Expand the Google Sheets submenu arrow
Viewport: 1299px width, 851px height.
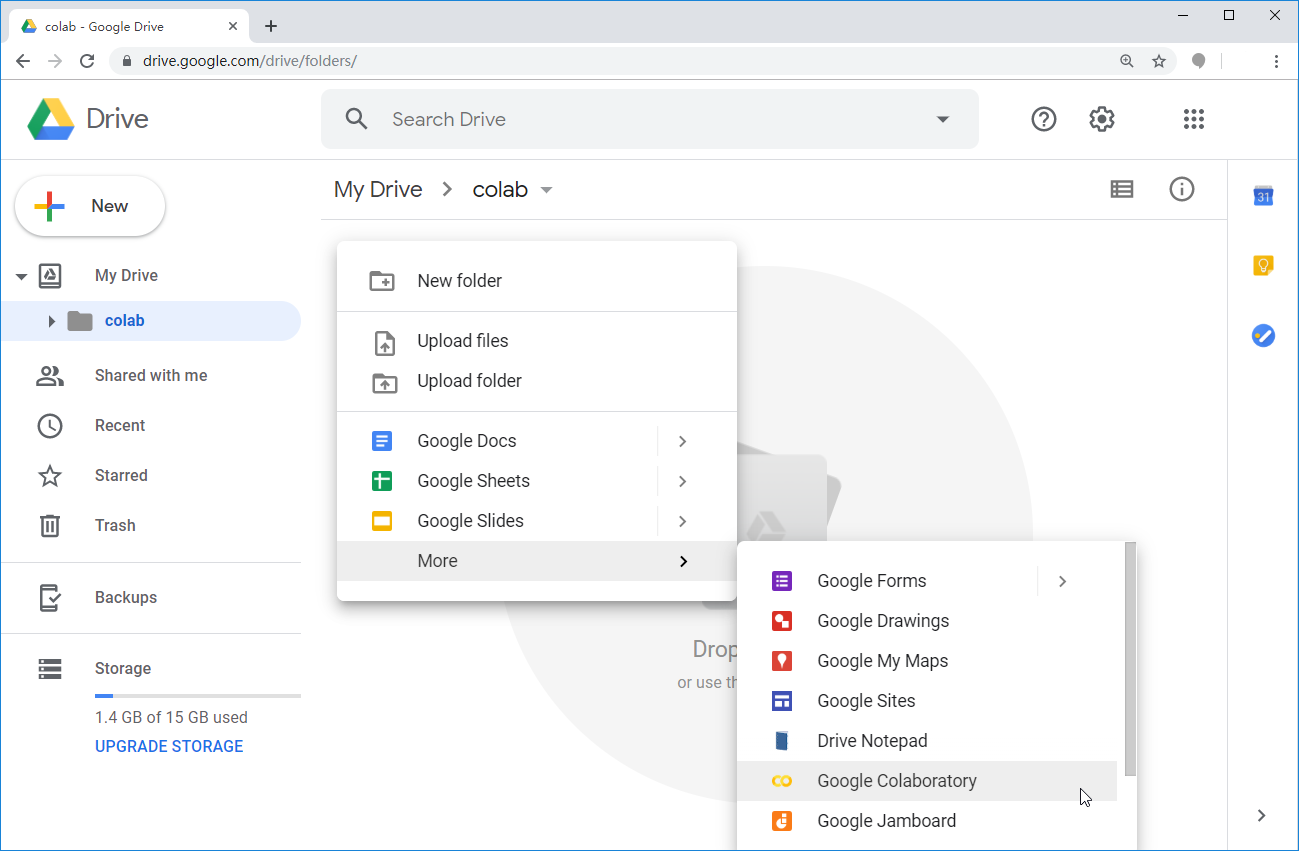682,481
